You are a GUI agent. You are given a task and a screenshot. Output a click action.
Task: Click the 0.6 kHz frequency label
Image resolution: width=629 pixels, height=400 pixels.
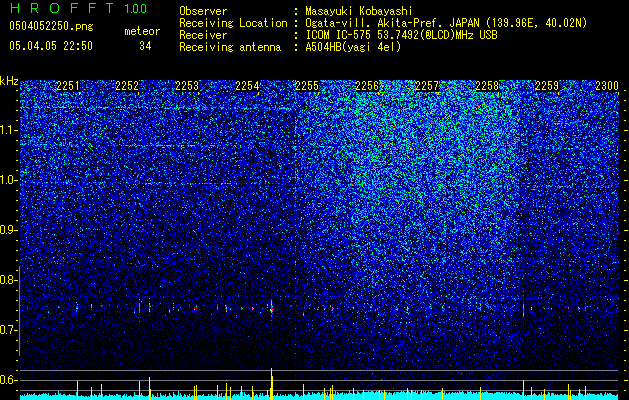tap(8, 380)
